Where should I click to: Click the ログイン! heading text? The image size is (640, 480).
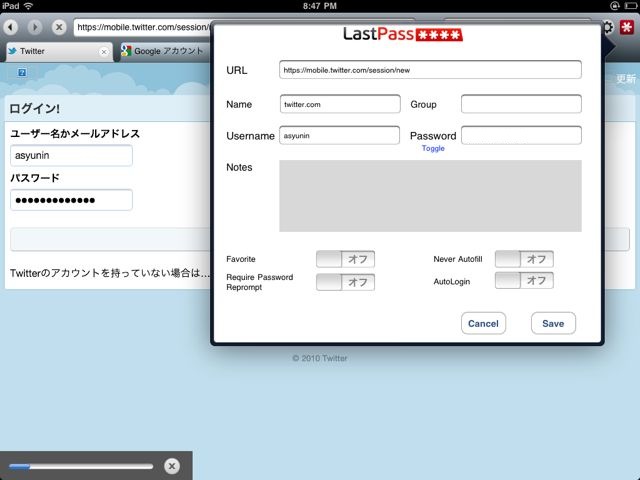click(x=35, y=109)
